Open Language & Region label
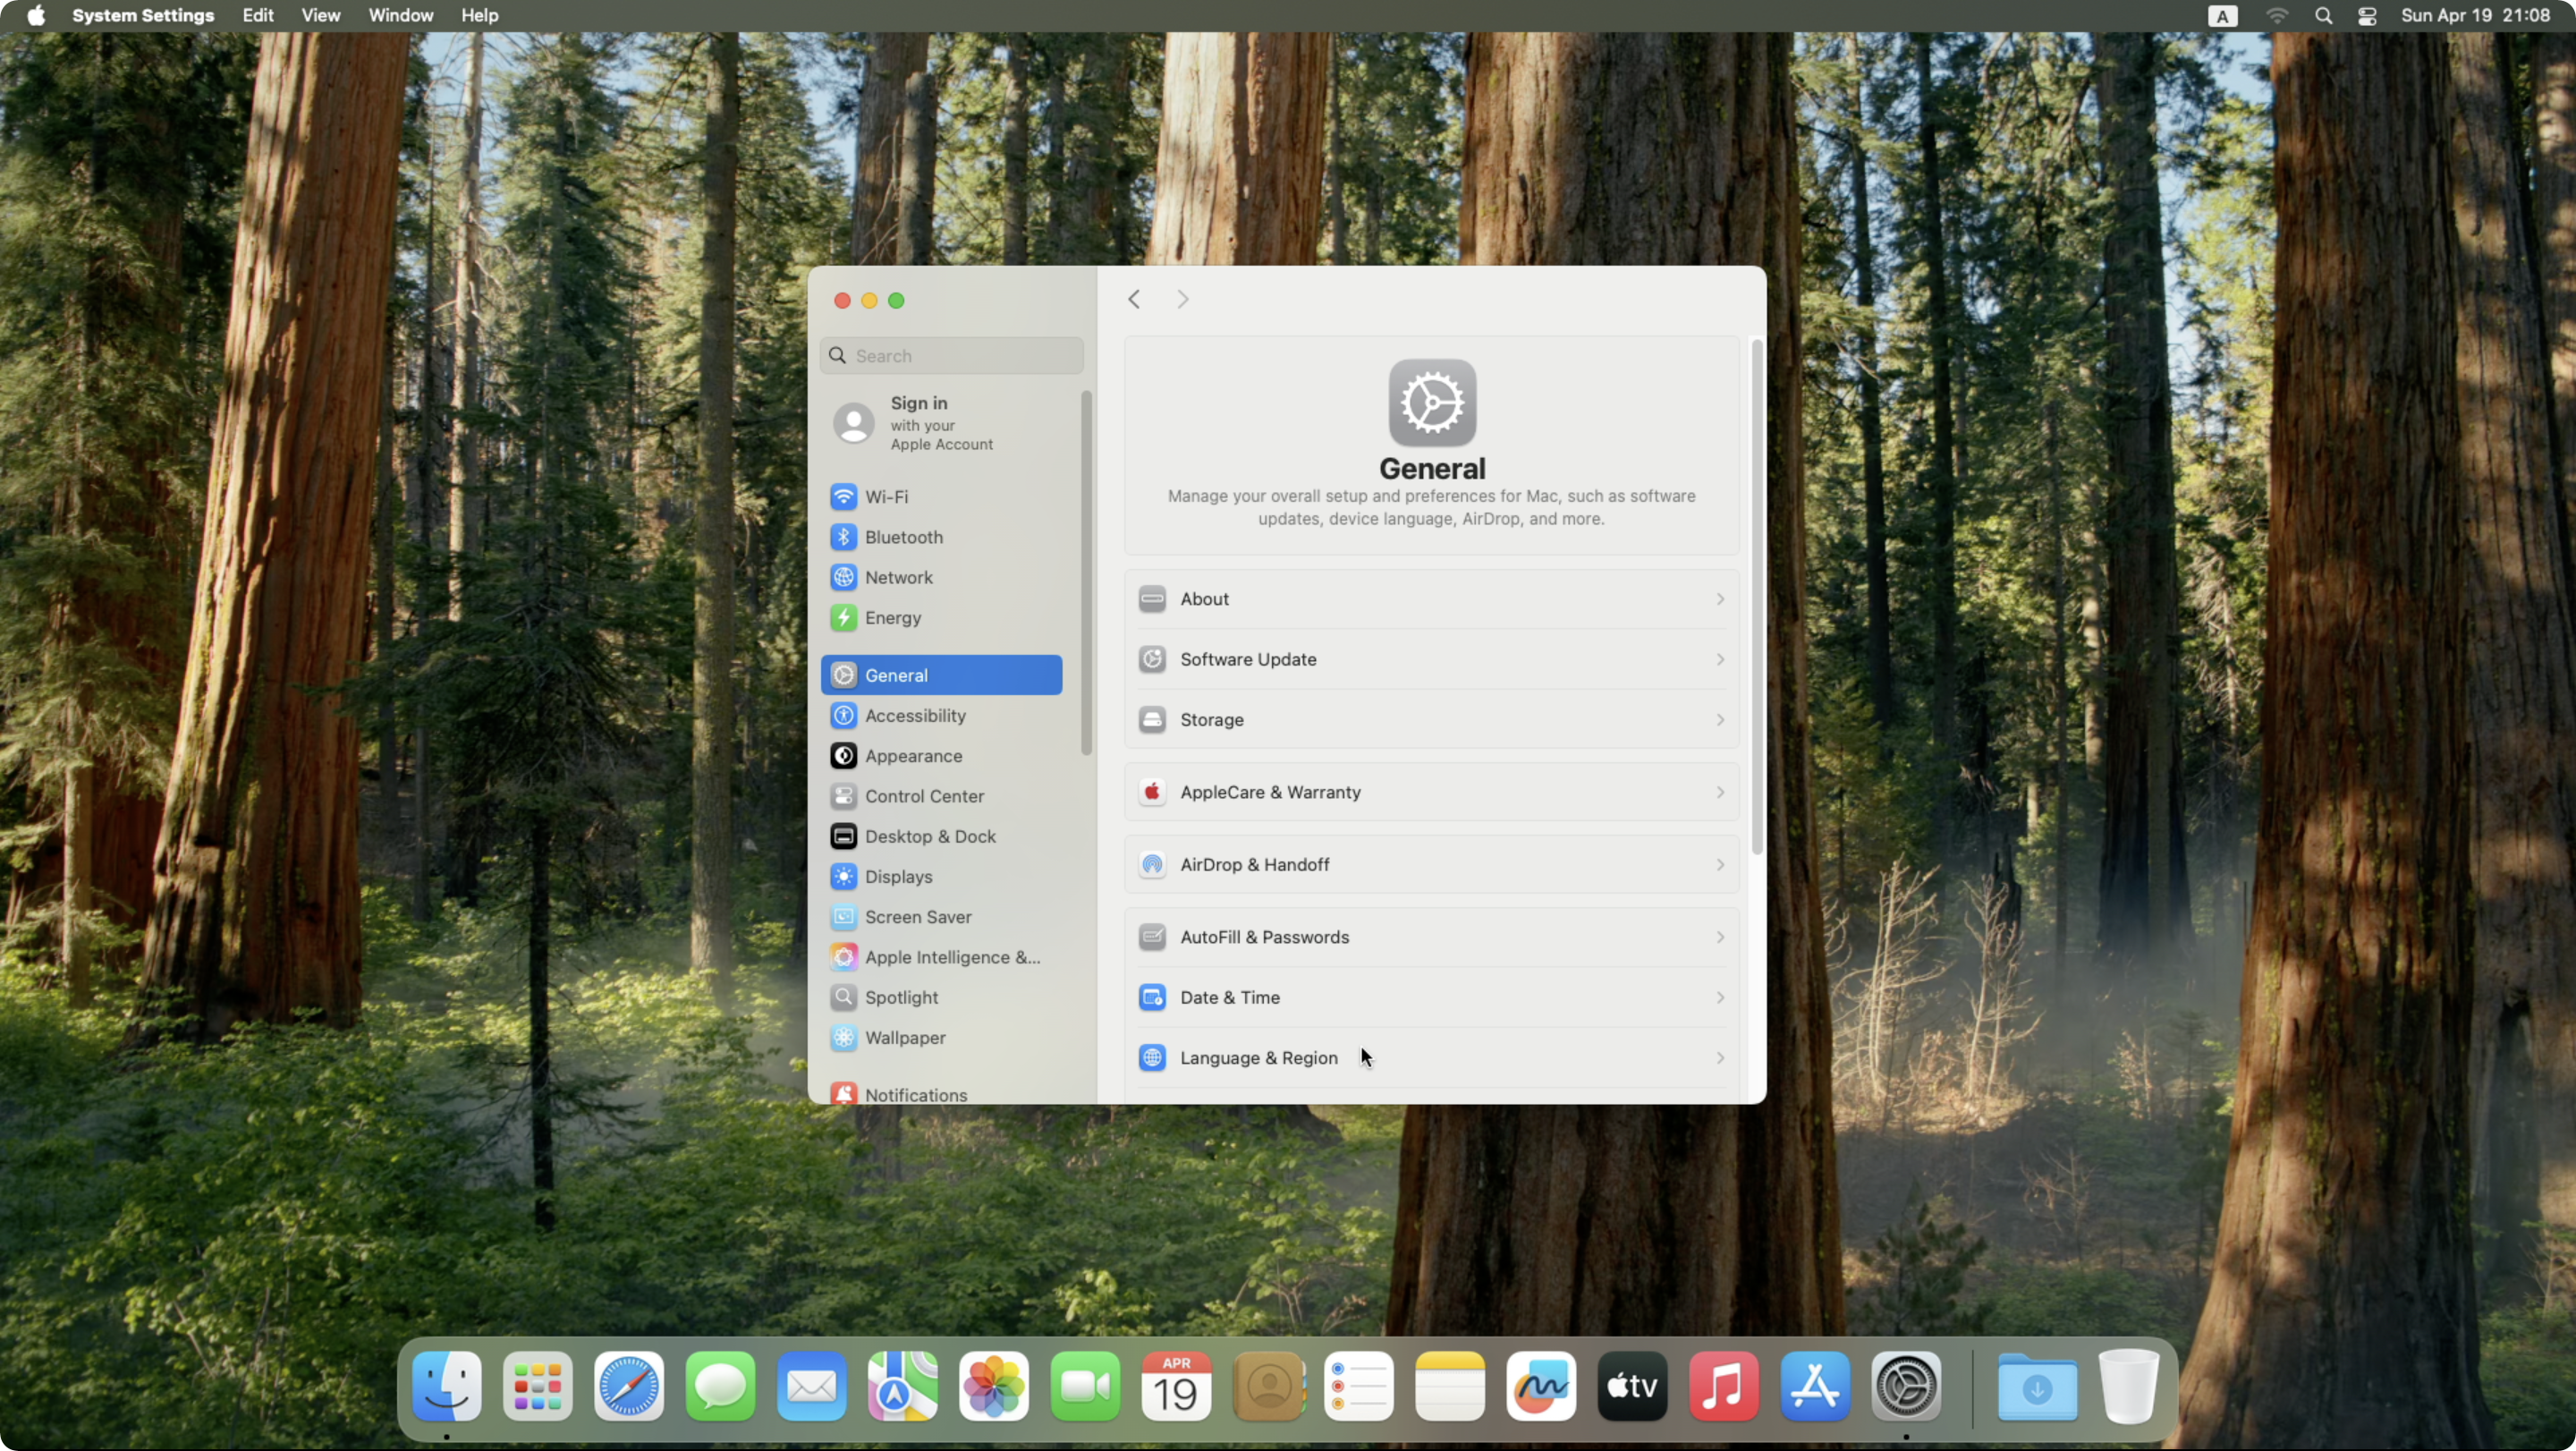This screenshot has width=2576, height=1451. point(1259,1058)
